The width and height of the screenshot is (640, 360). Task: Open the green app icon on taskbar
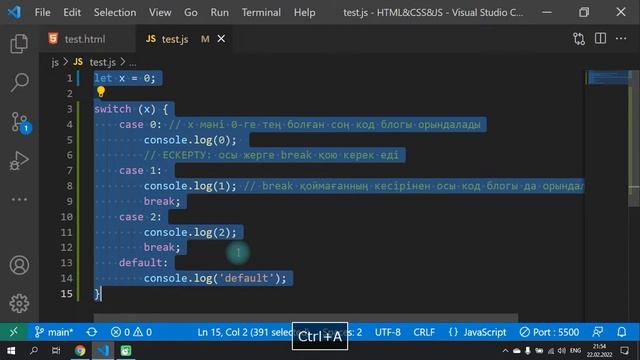(126, 351)
